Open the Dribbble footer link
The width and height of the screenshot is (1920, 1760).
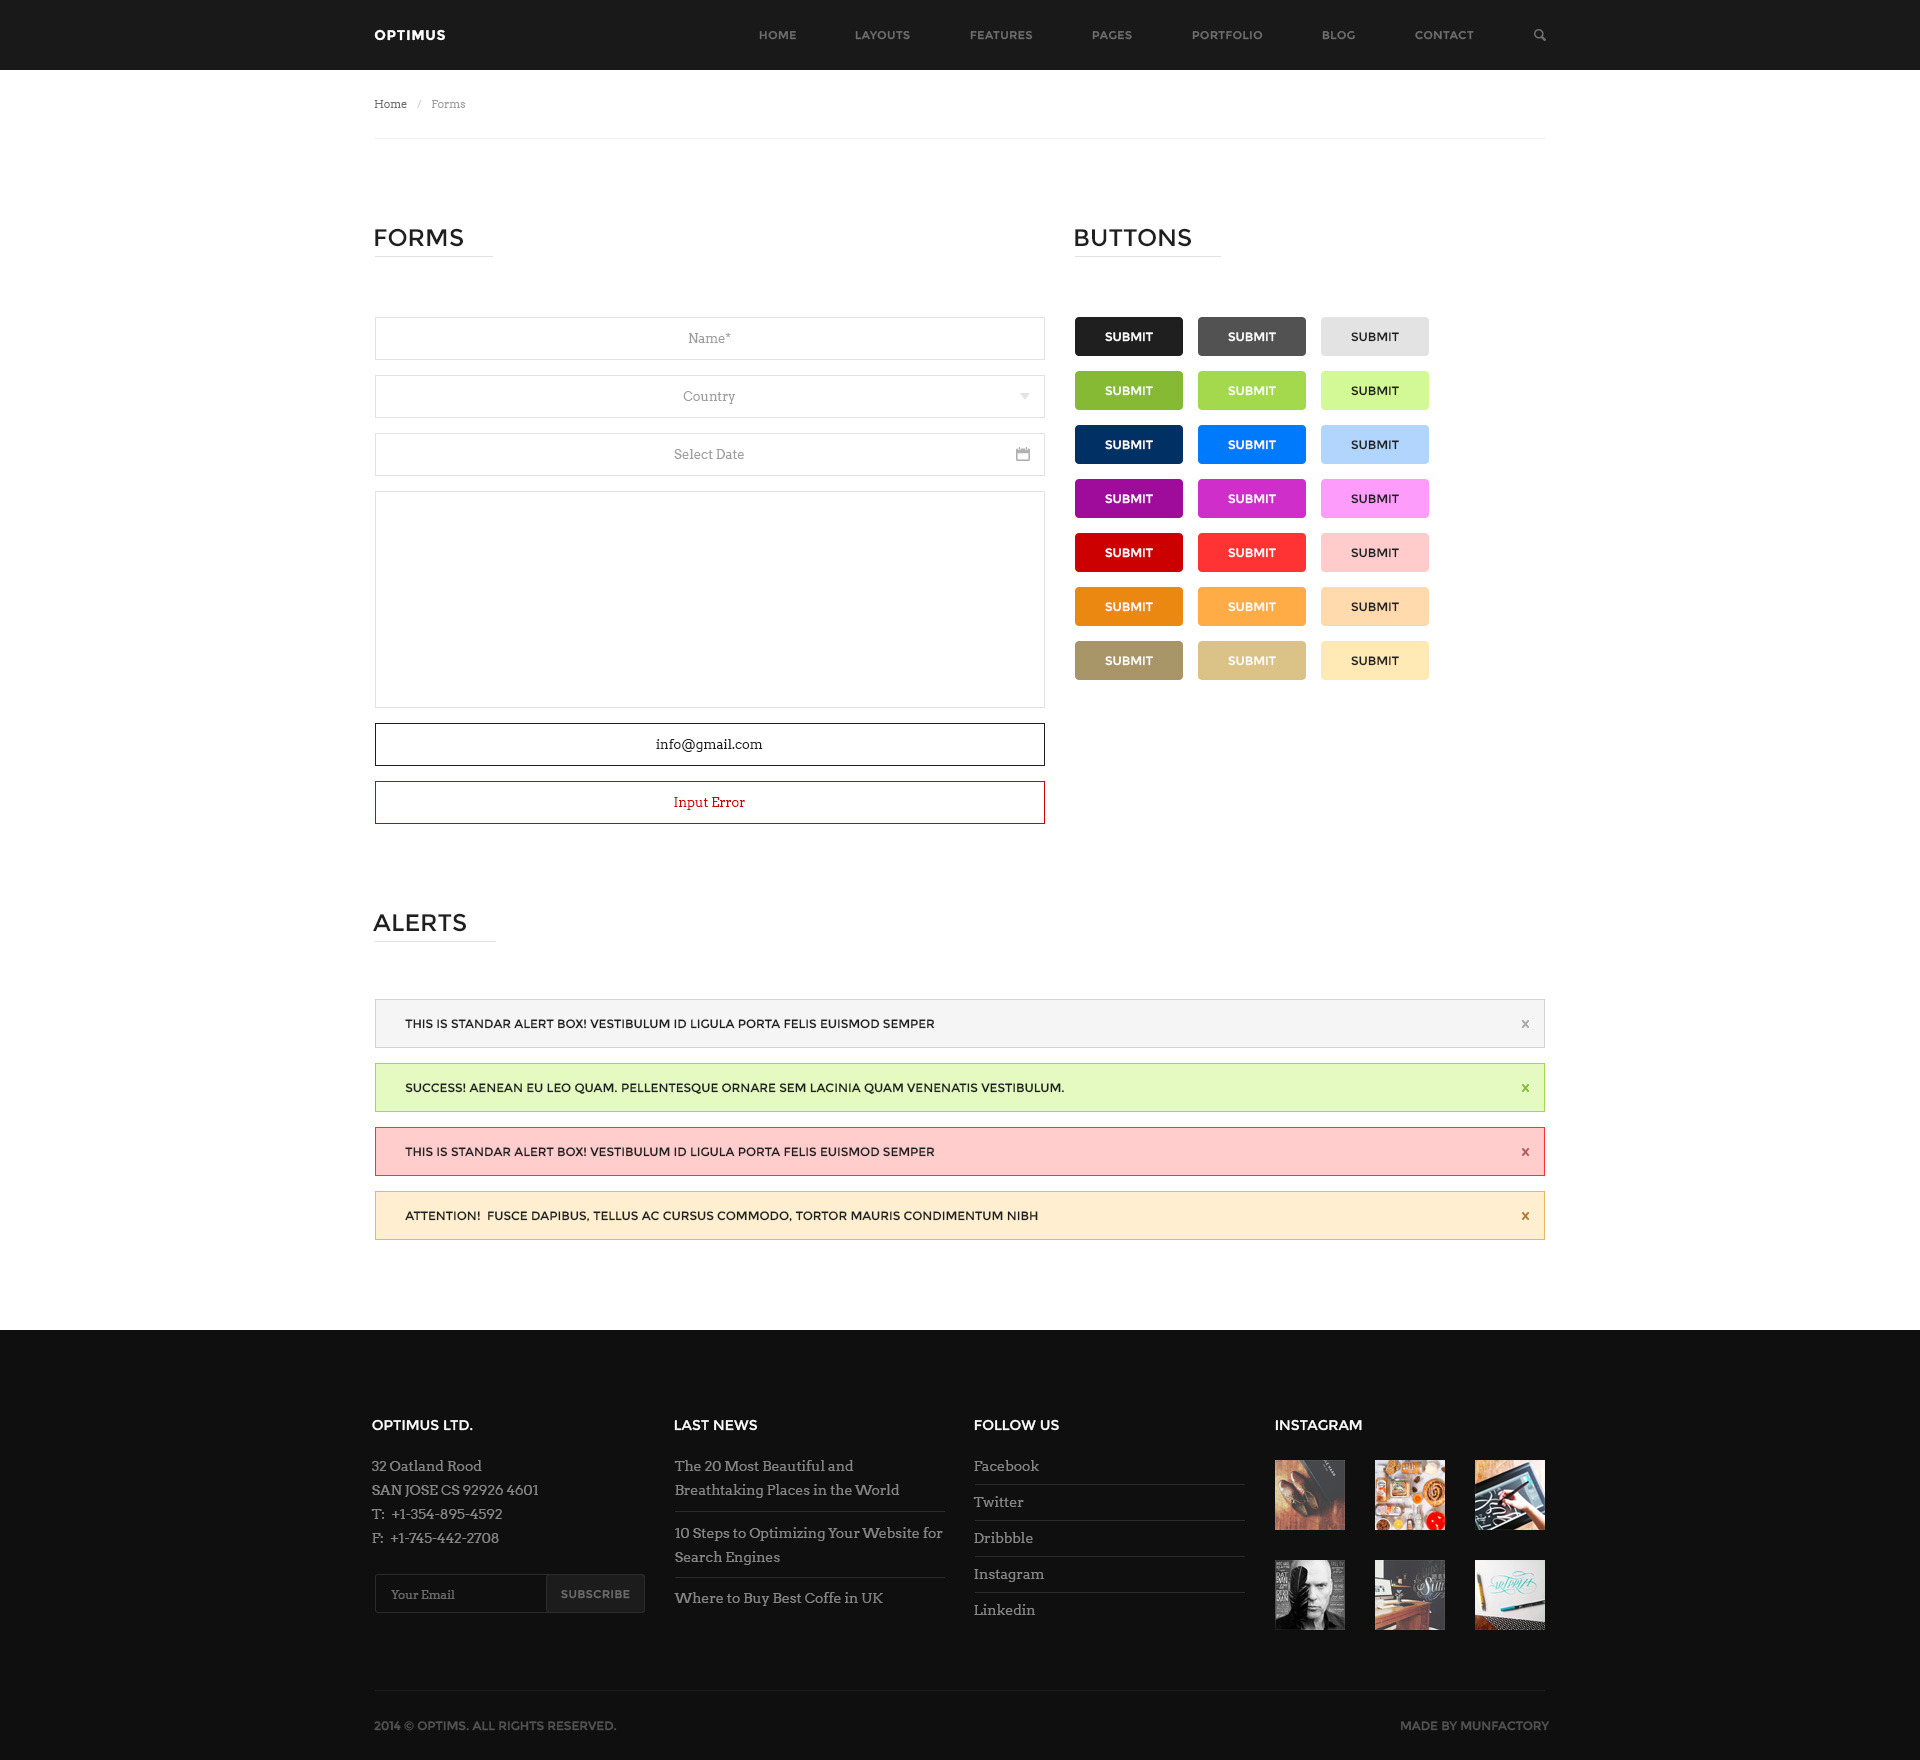pyautogui.click(x=1003, y=1538)
